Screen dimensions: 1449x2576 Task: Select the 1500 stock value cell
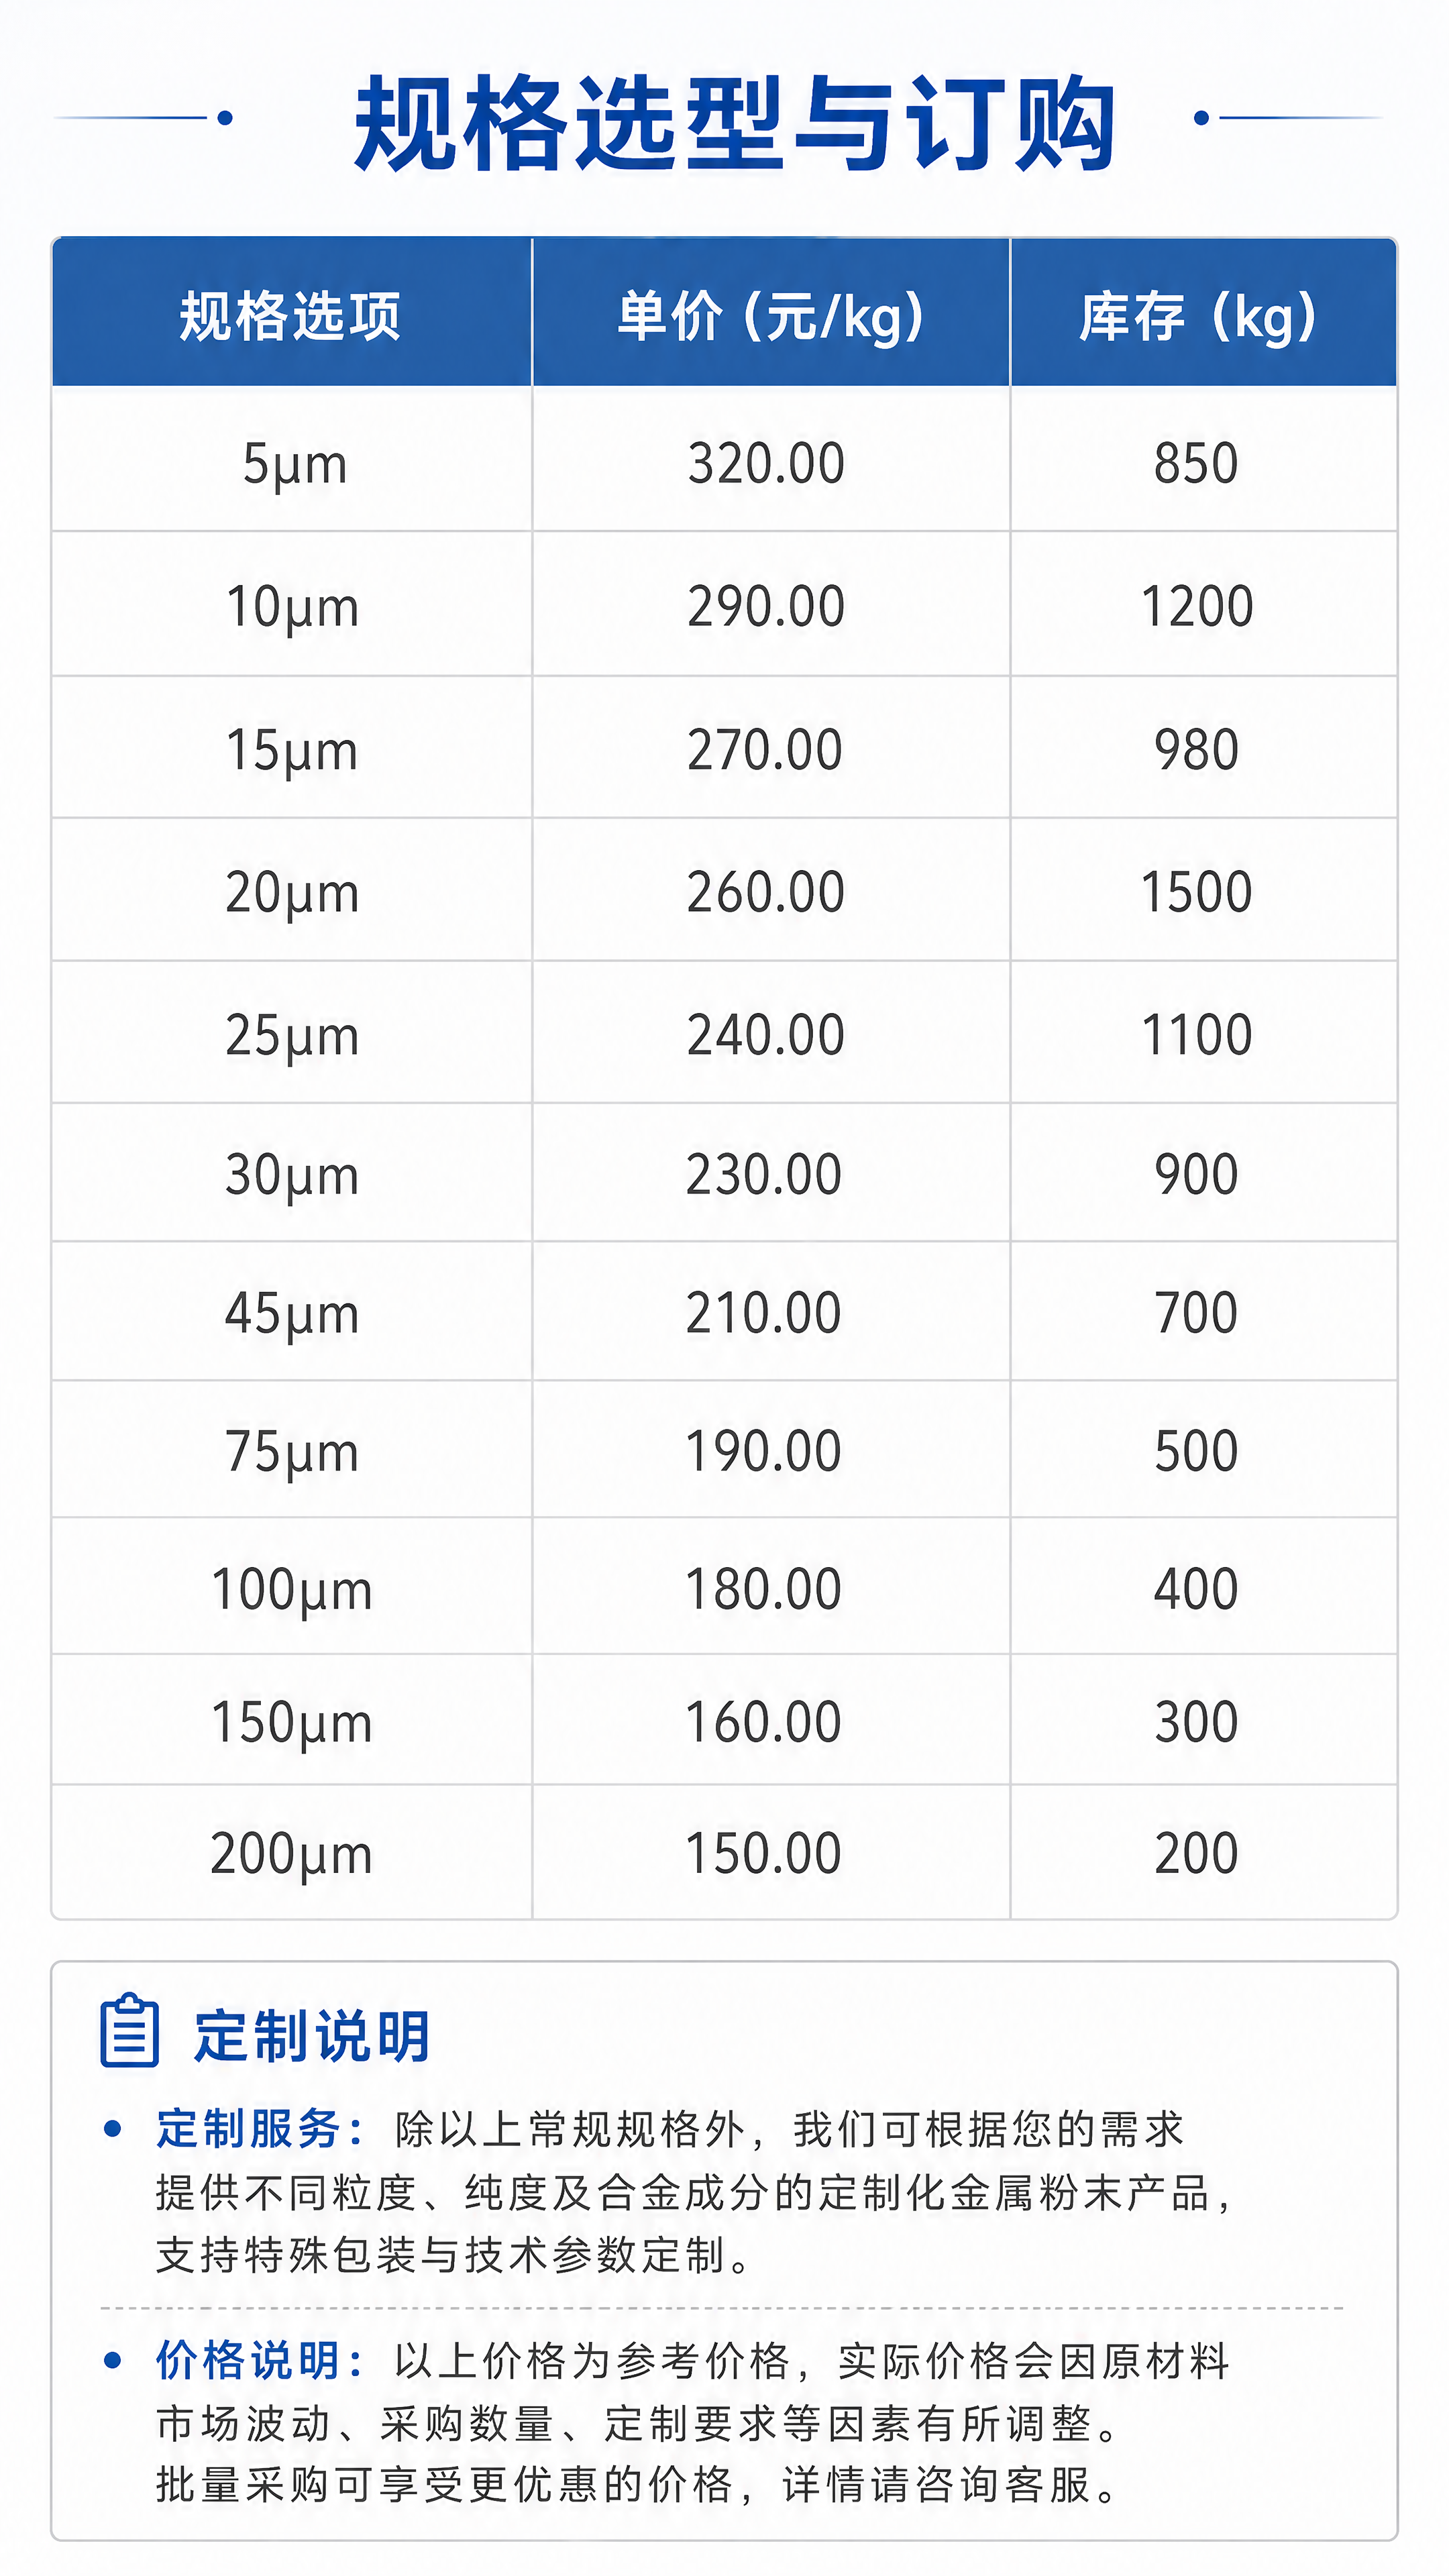click(x=1203, y=891)
